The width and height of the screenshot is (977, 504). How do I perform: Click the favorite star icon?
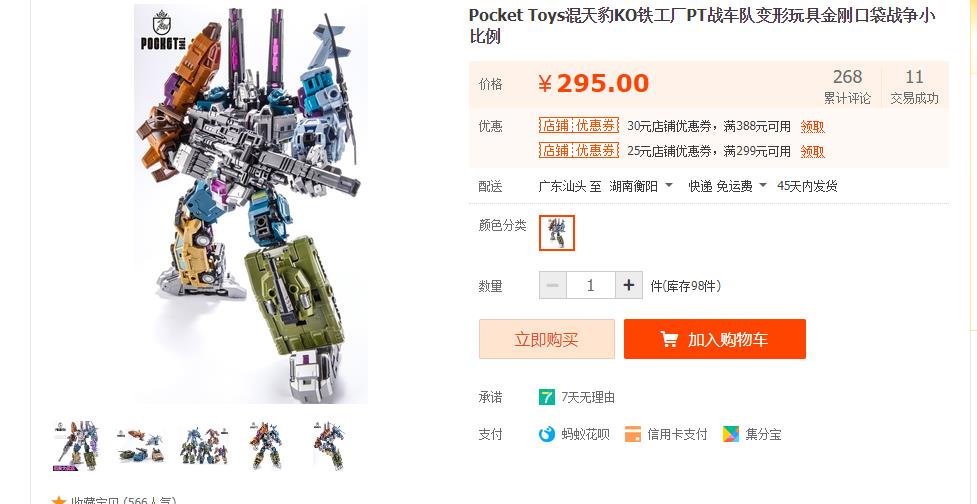pos(59,500)
